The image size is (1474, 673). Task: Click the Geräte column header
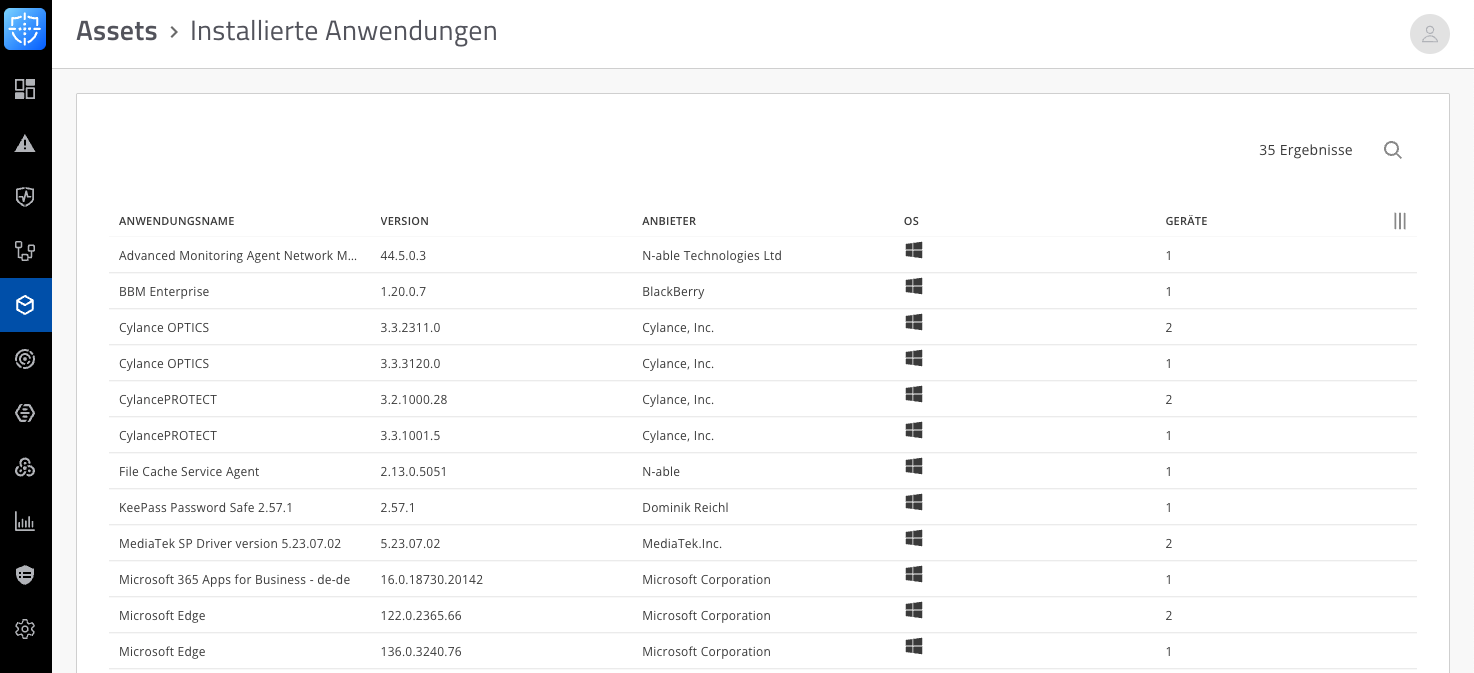pyautogui.click(x=1186, y=221)
